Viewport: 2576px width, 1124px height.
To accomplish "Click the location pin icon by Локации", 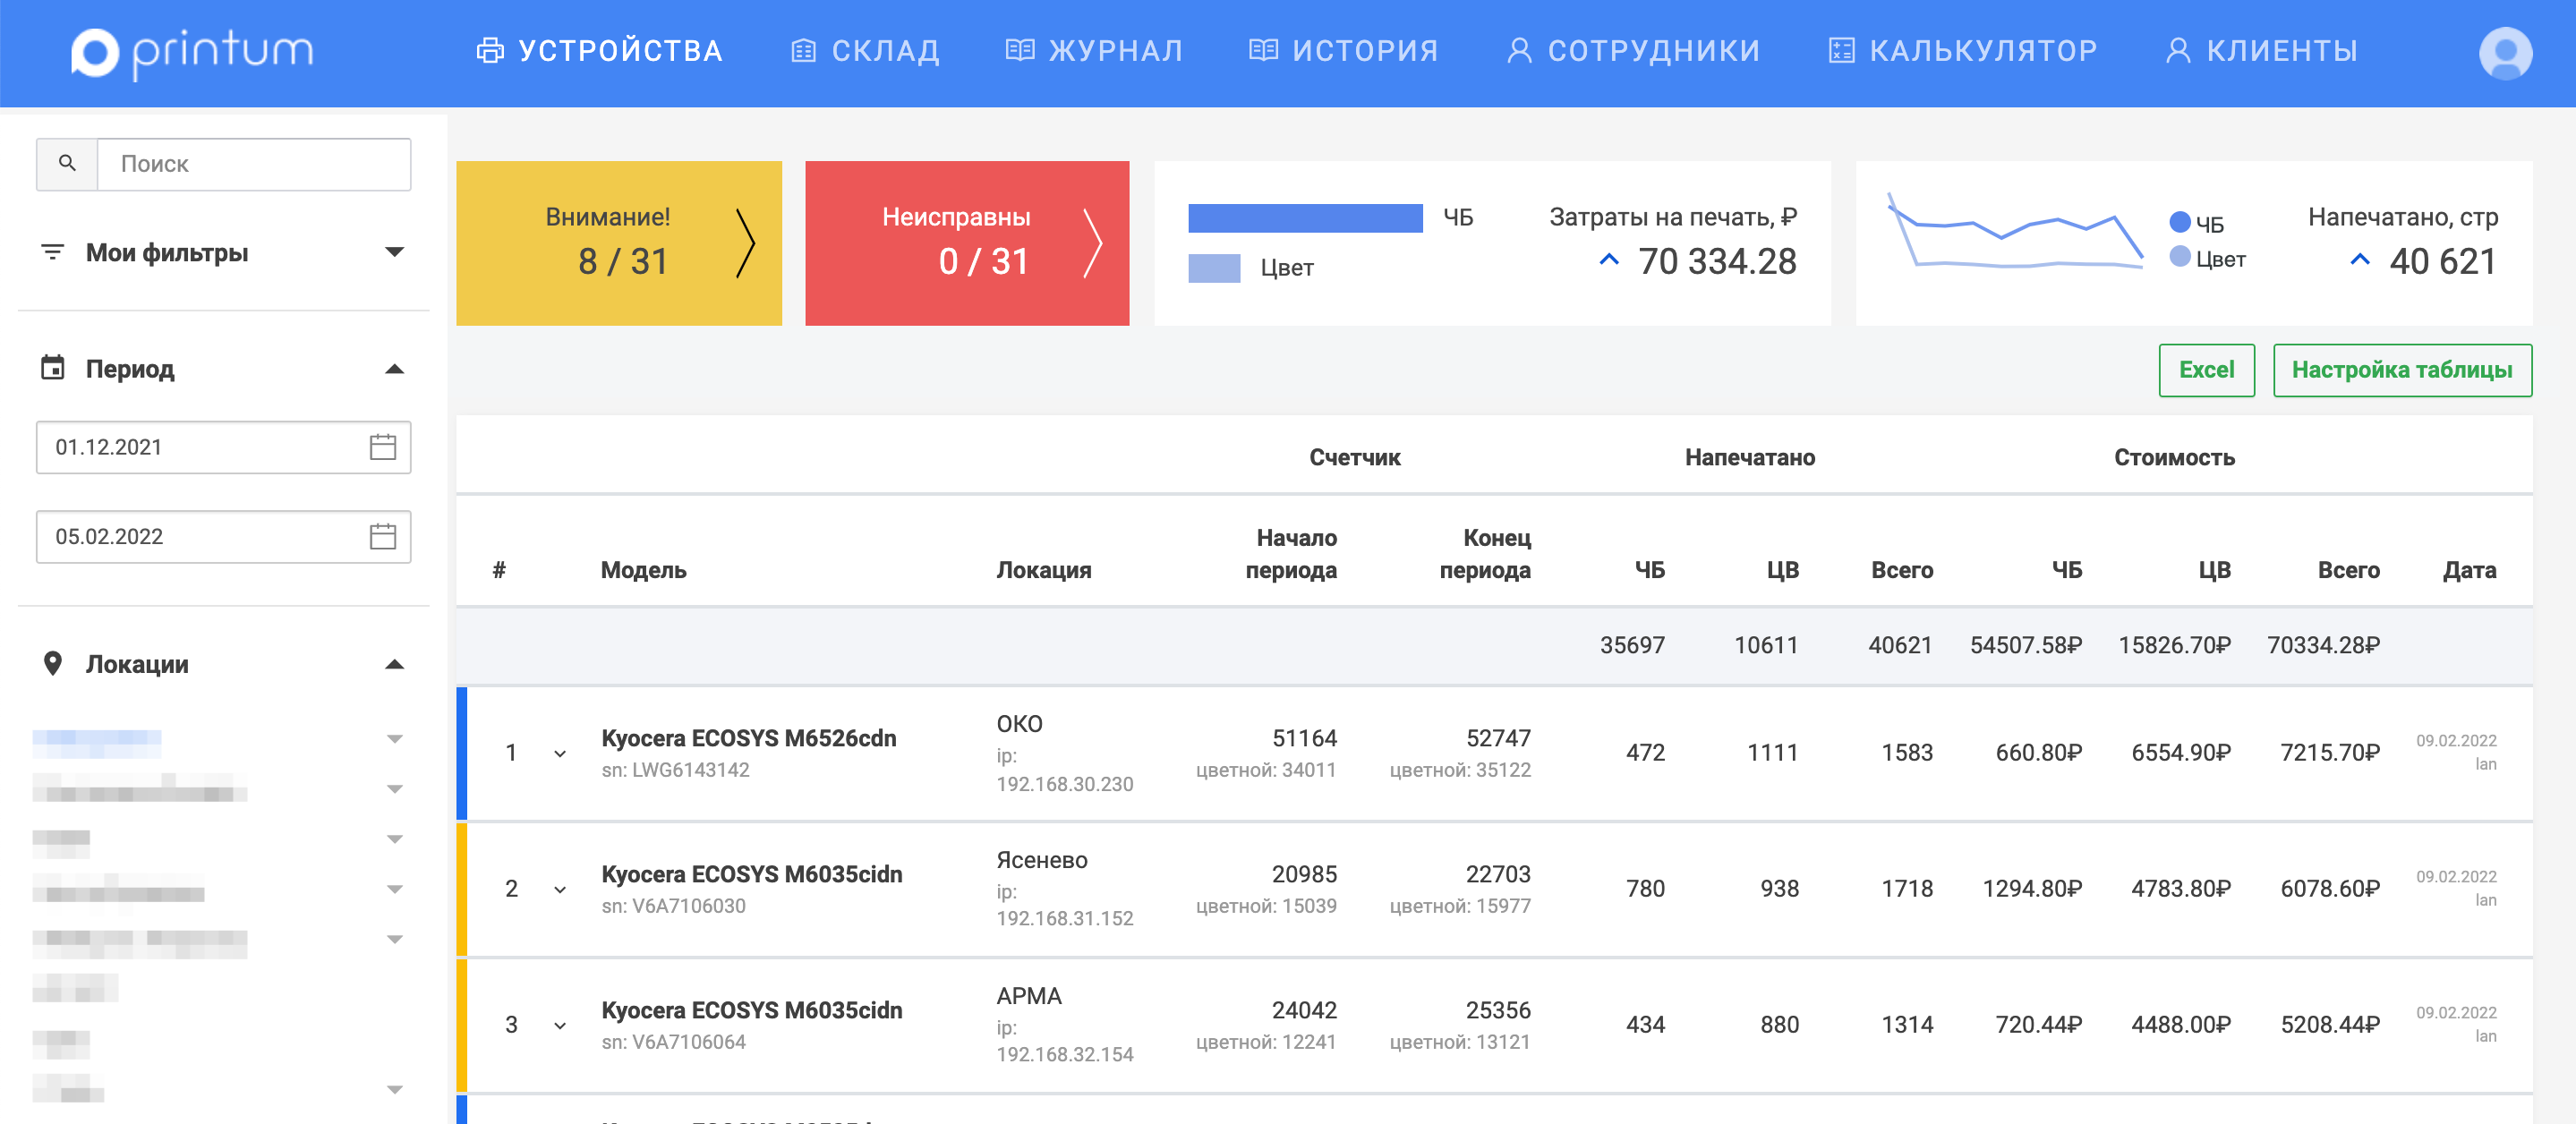I will coord(52,663).
